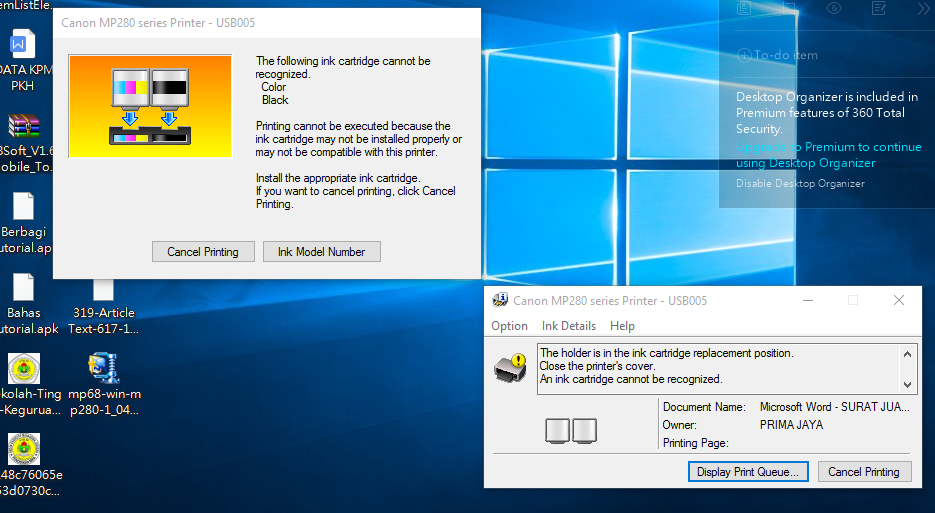Image resolution: width=935 pixels, height=513 pixels.
Task: Select the Sekolah-Tinggi Keguruan logo file icon
Action: (x=24, y=368)
